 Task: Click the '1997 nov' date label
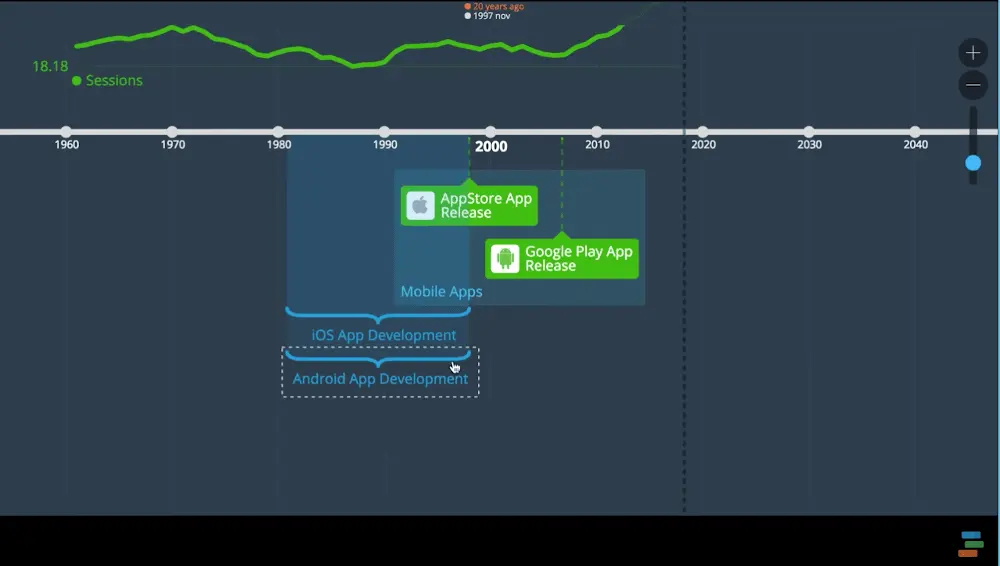click(x=491, y=16)
